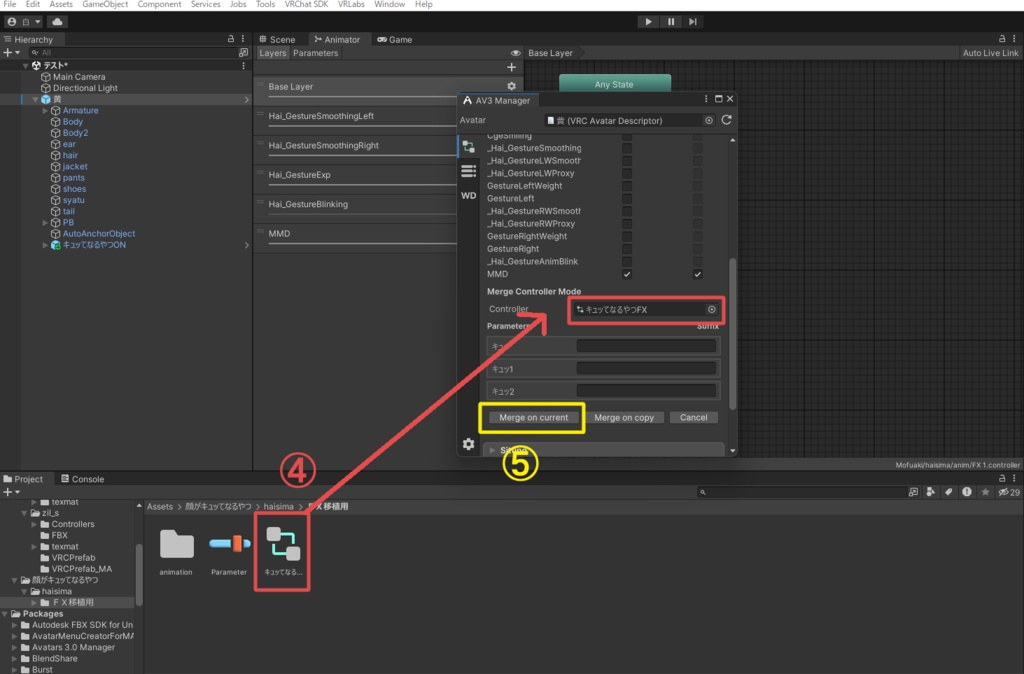Open the Hierarchy create plus dropdown
The image size is (1024, 674).
[11, 52]
